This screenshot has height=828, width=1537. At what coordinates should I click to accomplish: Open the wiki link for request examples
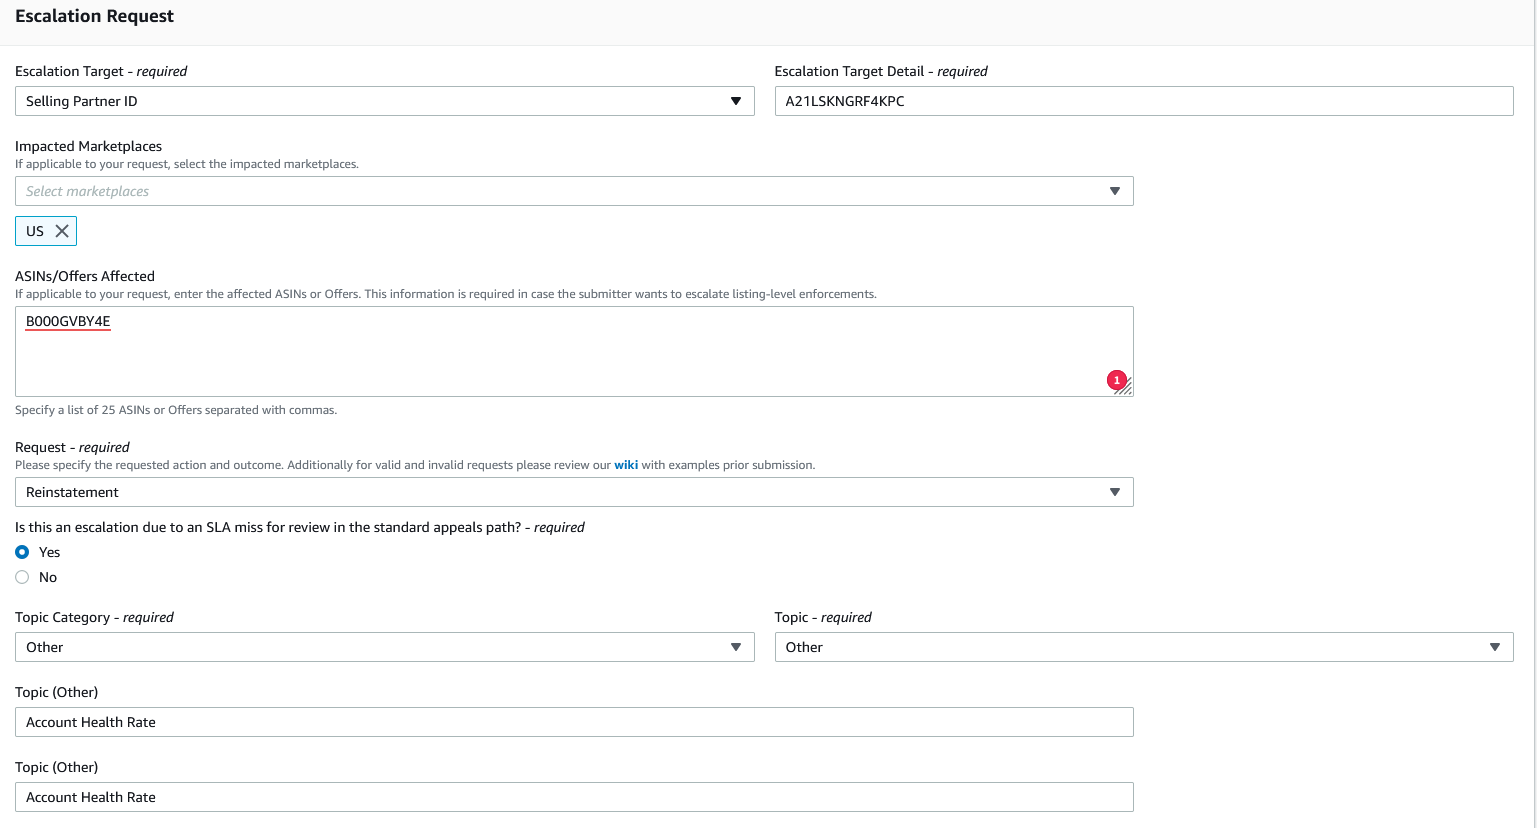626,465
